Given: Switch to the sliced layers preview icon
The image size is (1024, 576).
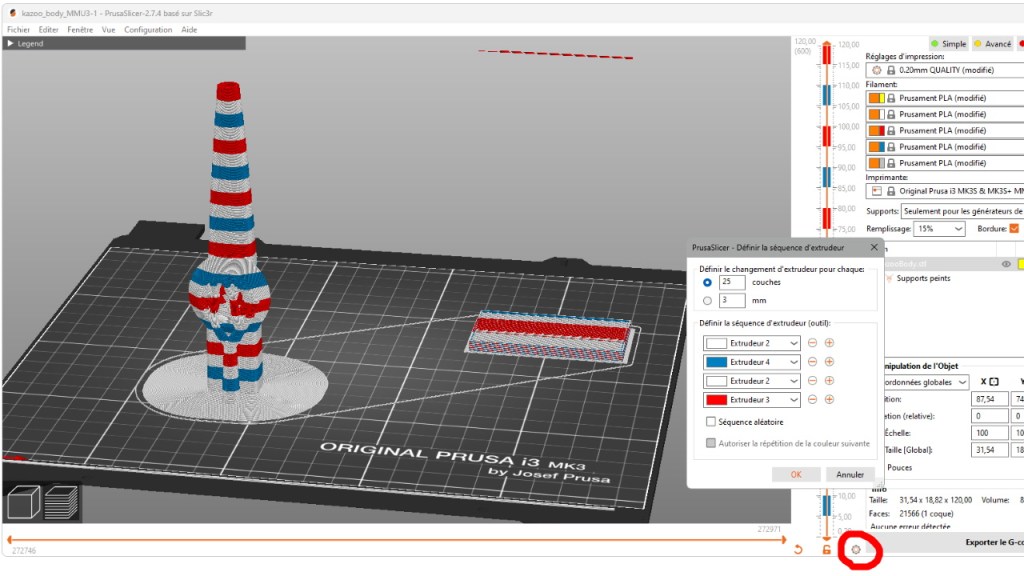Looking at the screenshot, I should (x=60, y=501).
